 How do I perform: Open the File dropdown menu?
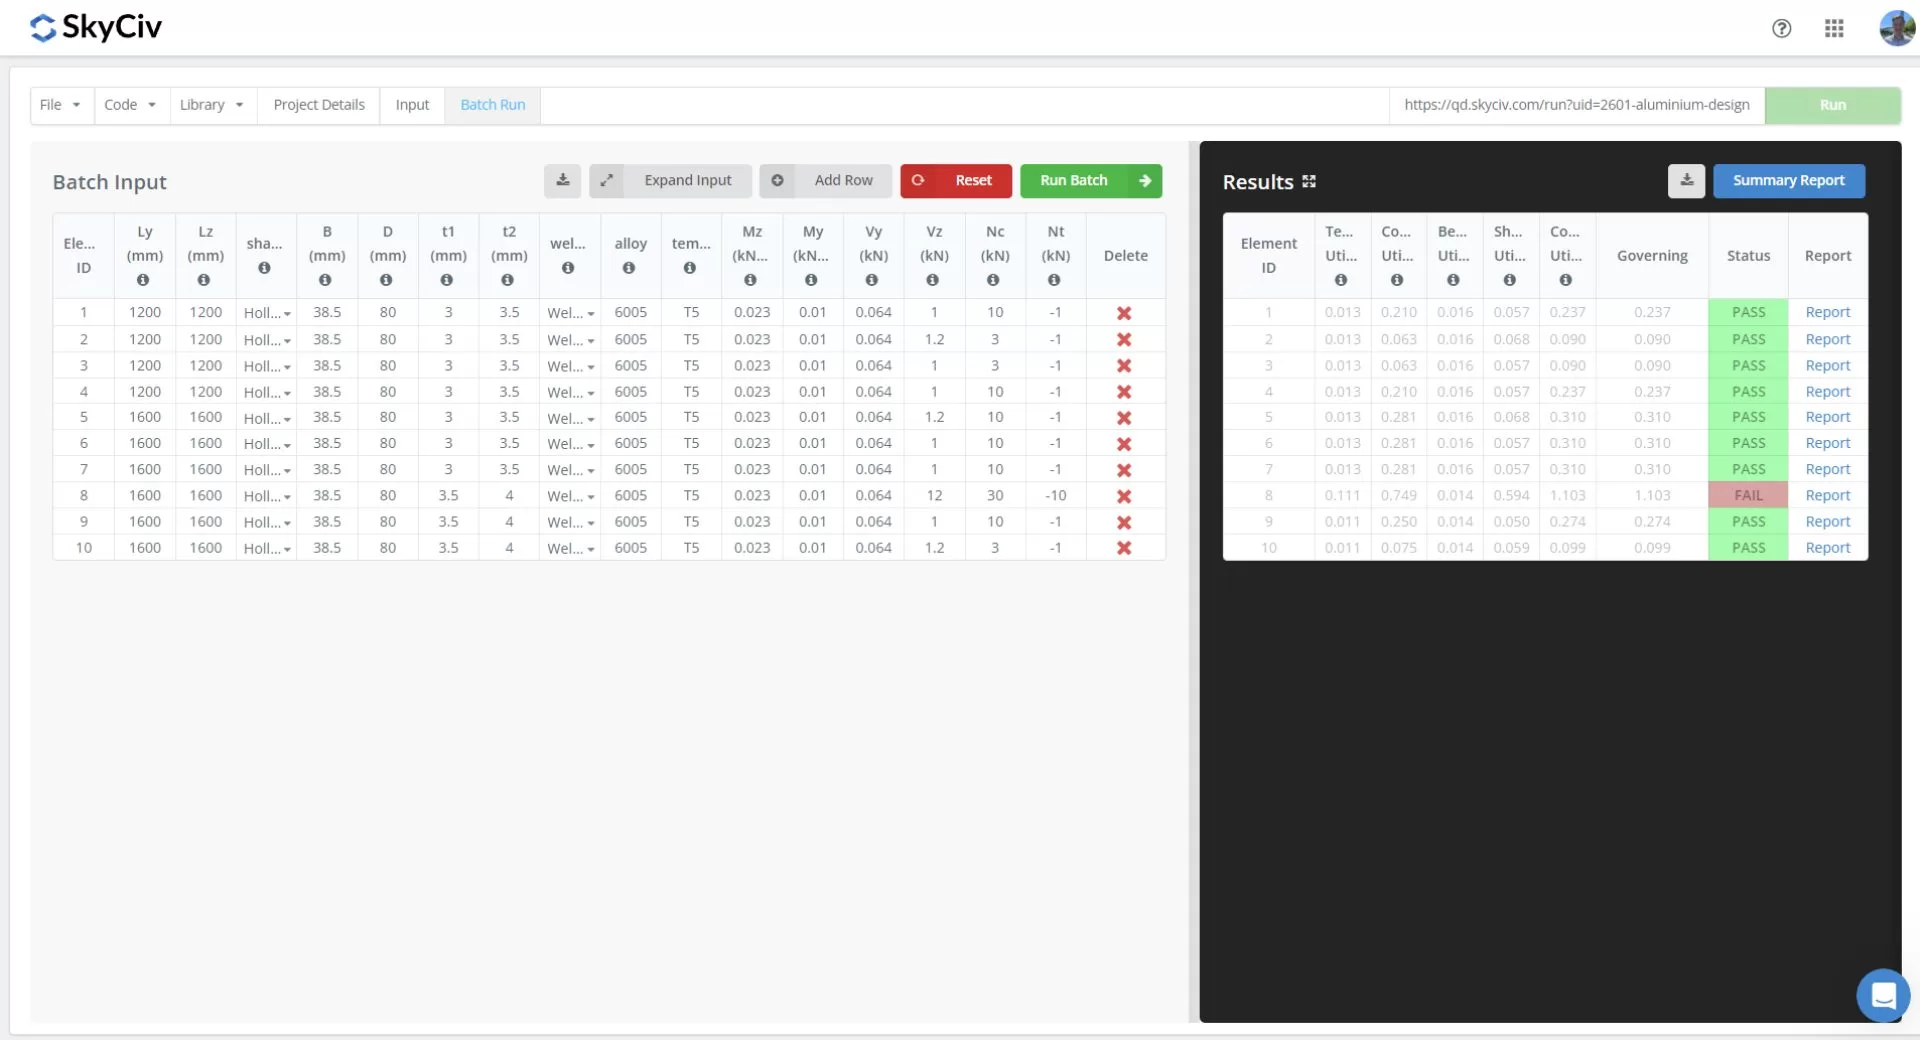(x=60, y=105)
